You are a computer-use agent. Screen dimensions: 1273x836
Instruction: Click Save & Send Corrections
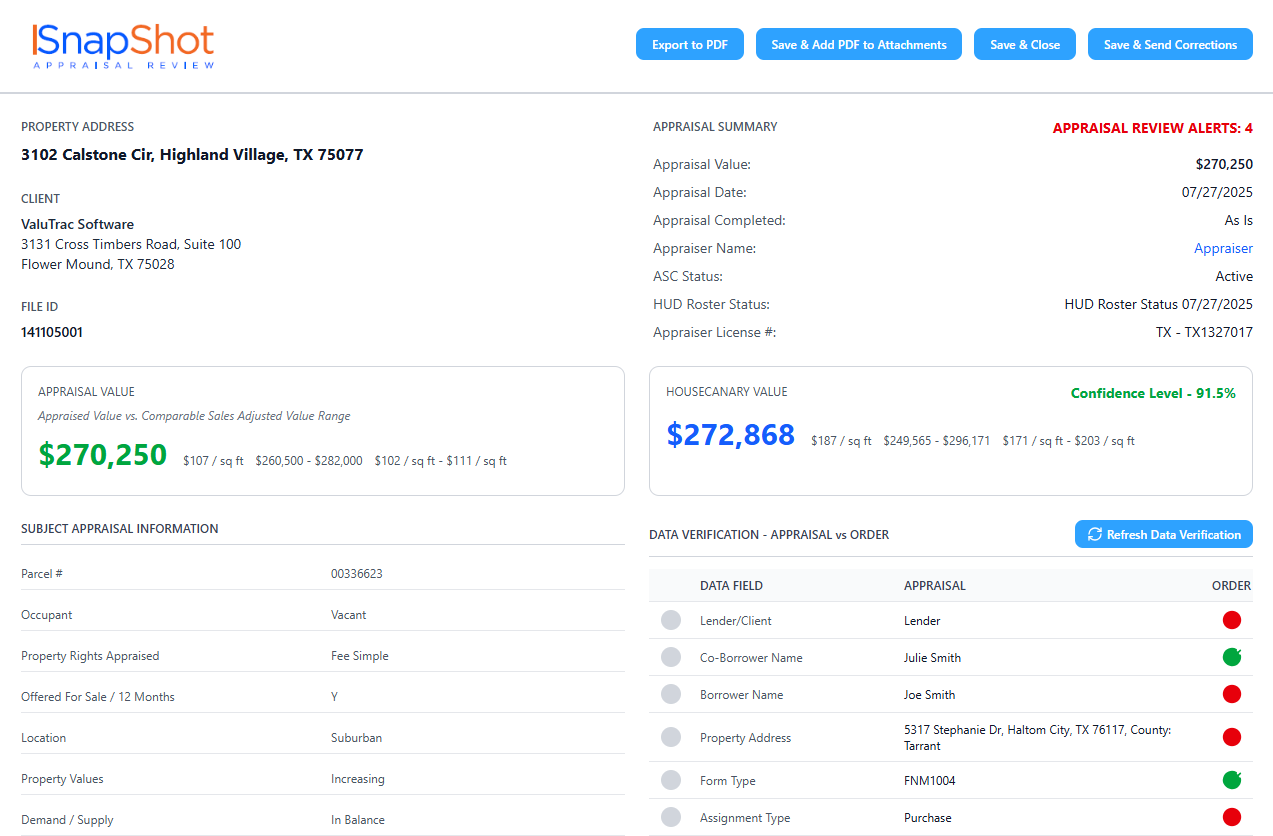(x=1170, y=44)
